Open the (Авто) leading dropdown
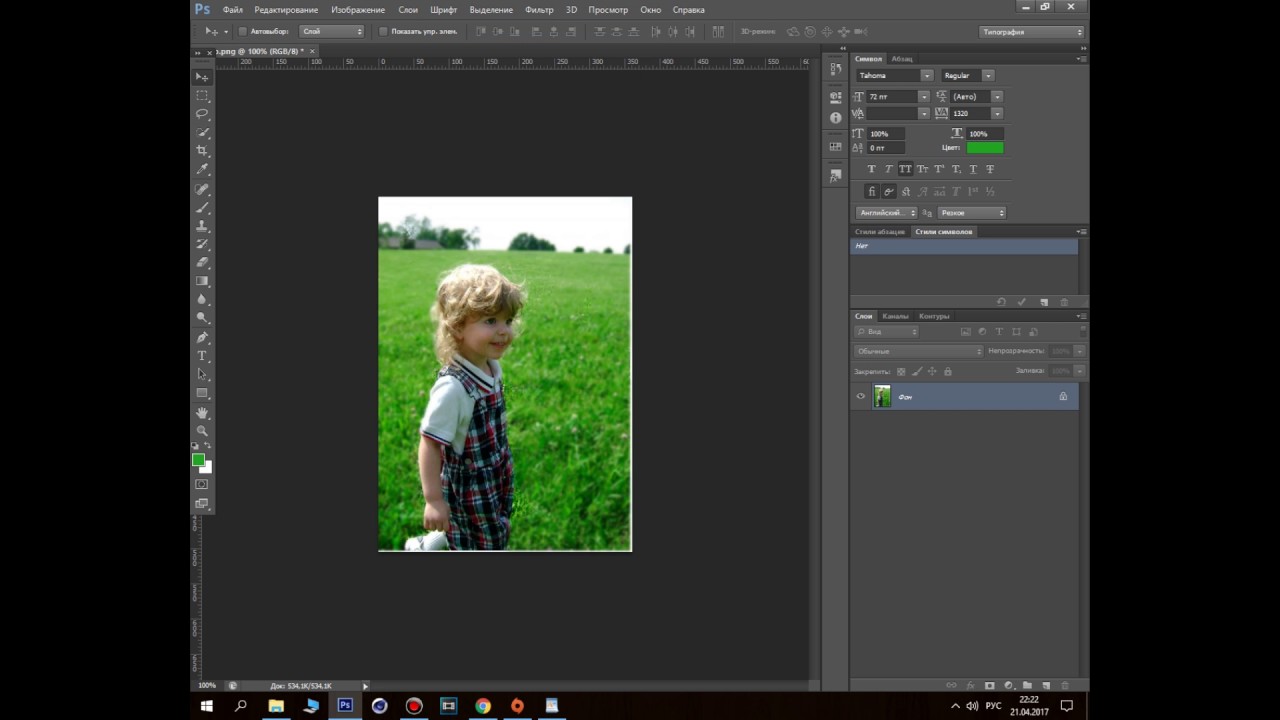1280x720 pixels. pos(997,97)
